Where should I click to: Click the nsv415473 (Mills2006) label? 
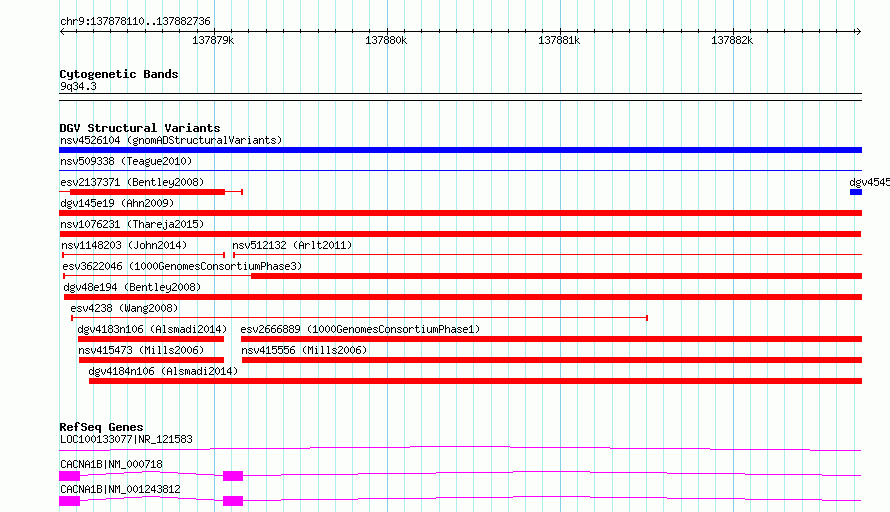point(141,350)
